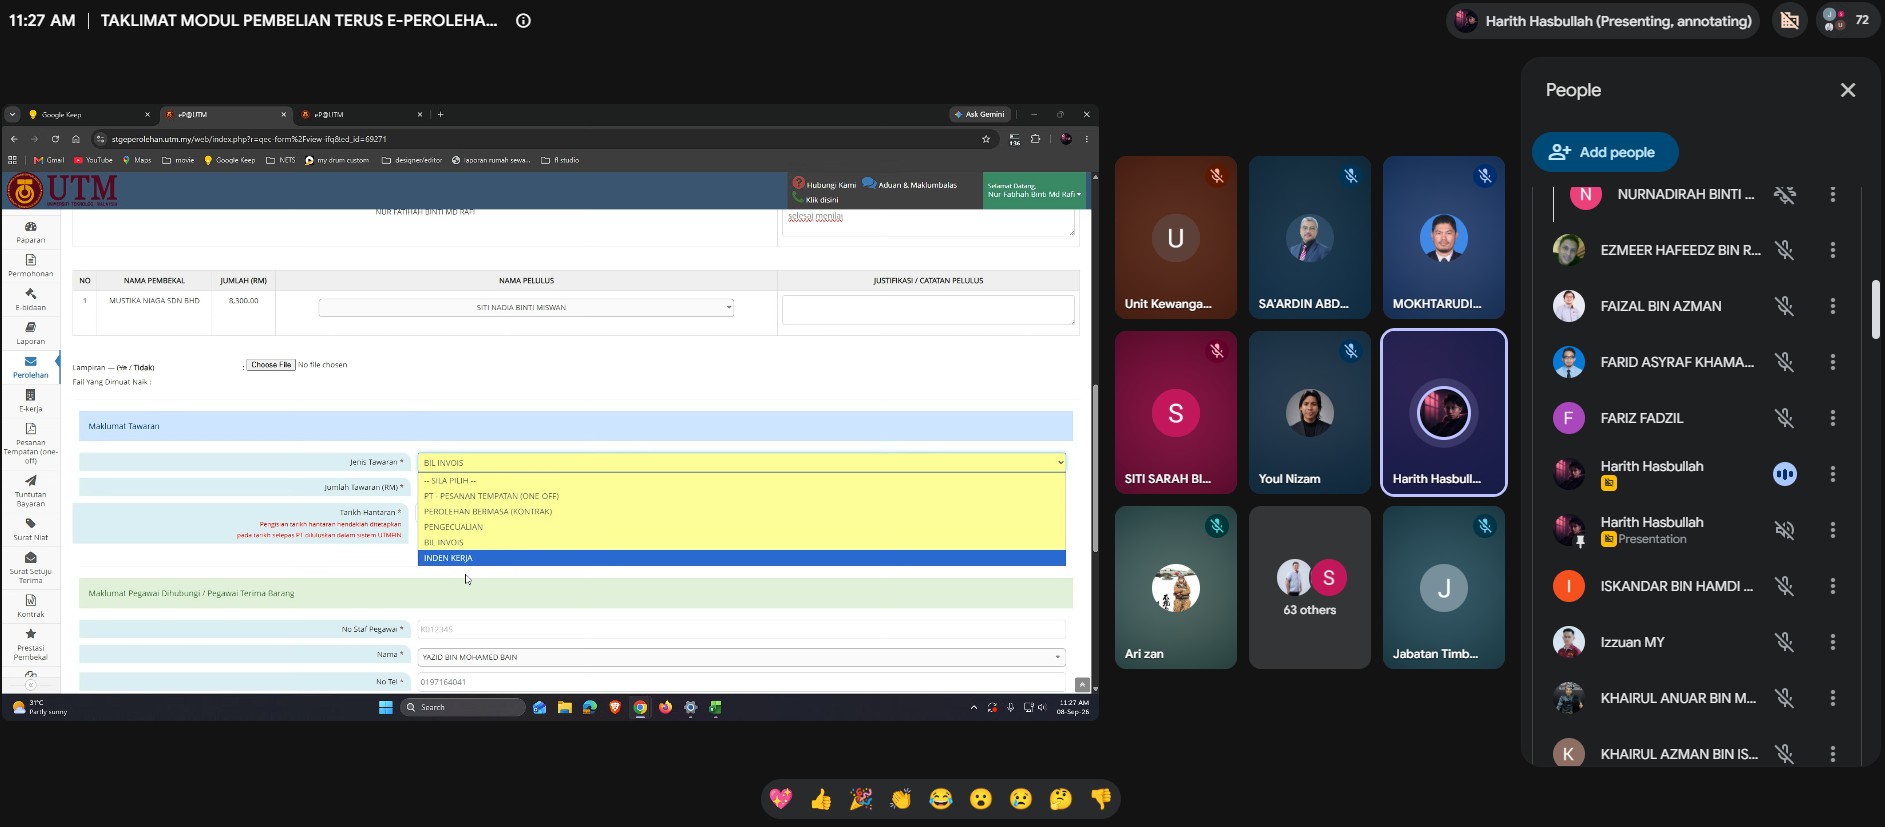The width and height of the screenshot is (1885, 827).
Task: Click the Add people button
Action: 1605,152
